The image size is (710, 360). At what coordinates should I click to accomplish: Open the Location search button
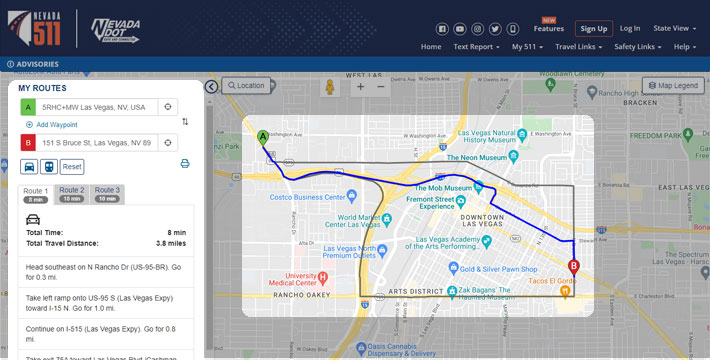tap(246, 86)
